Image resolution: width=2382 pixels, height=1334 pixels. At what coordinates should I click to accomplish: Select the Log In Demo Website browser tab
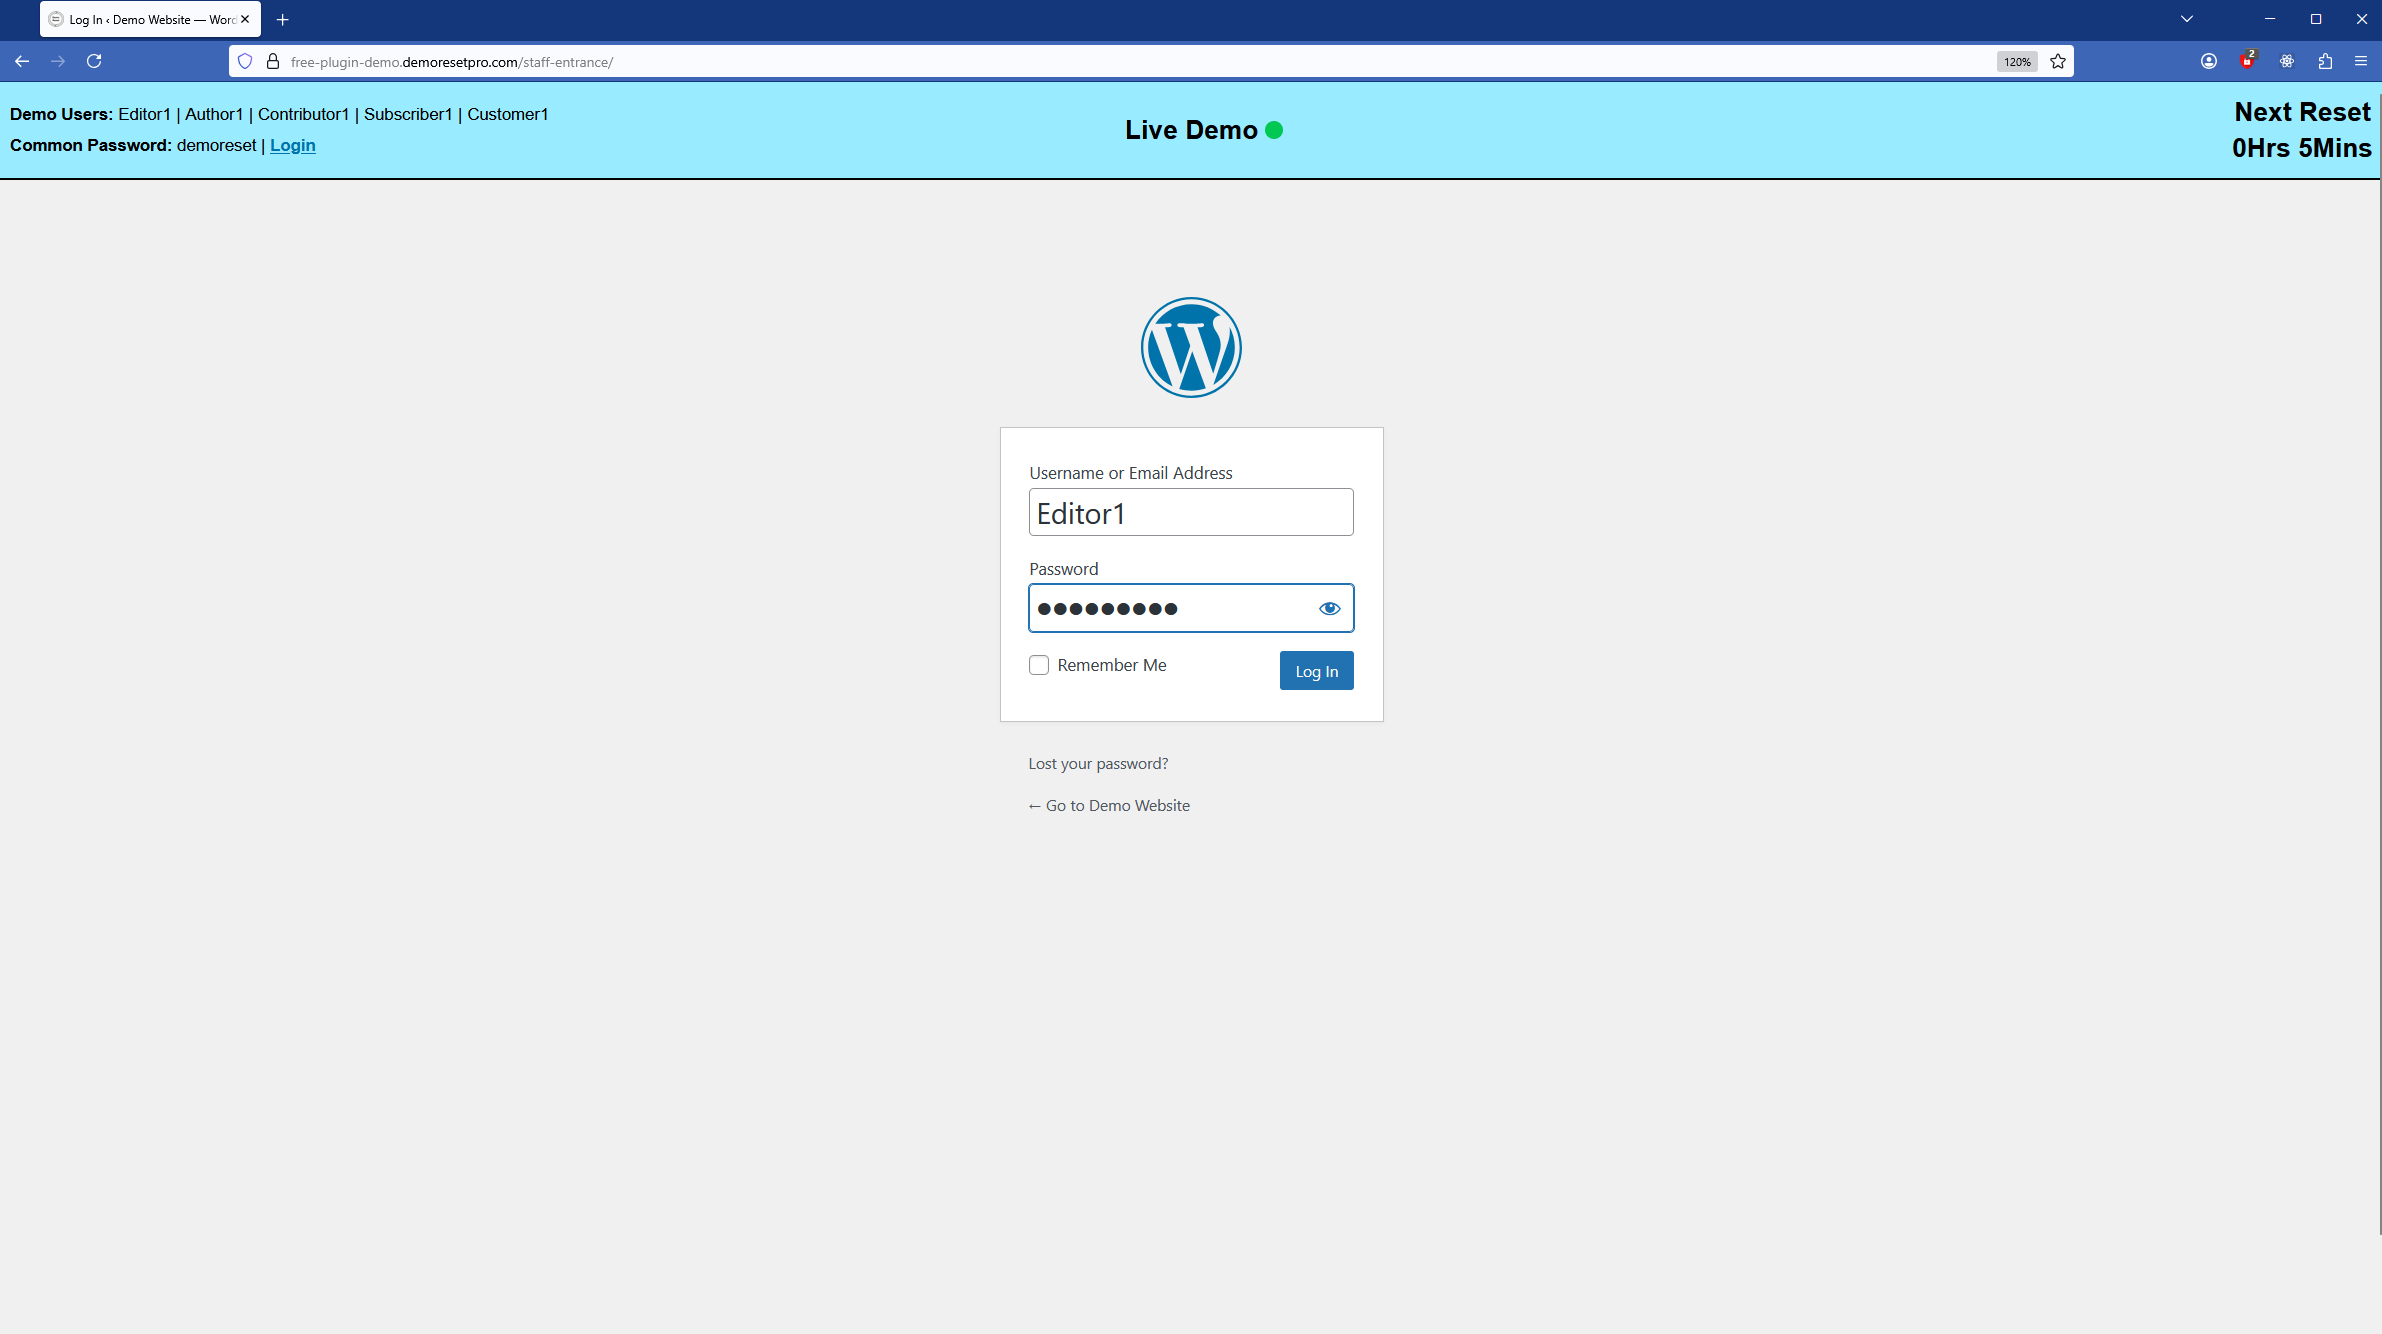[140, 19]
